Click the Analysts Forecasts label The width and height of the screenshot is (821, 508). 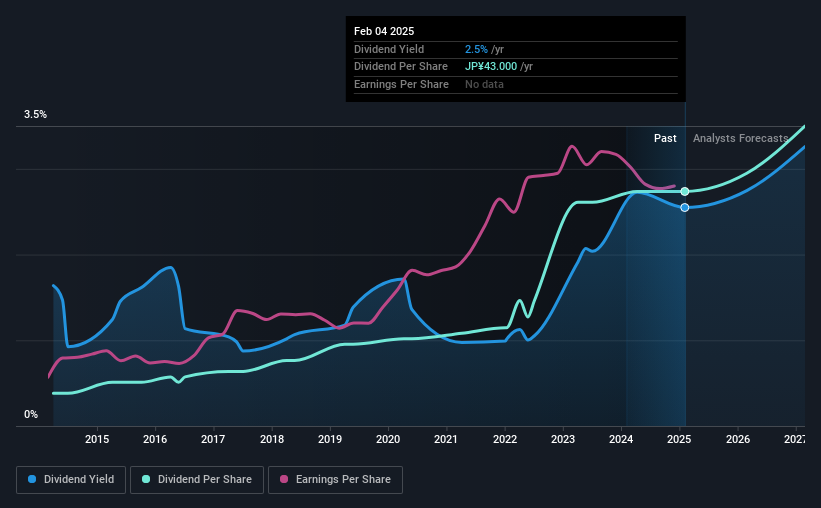coord(740,138)
